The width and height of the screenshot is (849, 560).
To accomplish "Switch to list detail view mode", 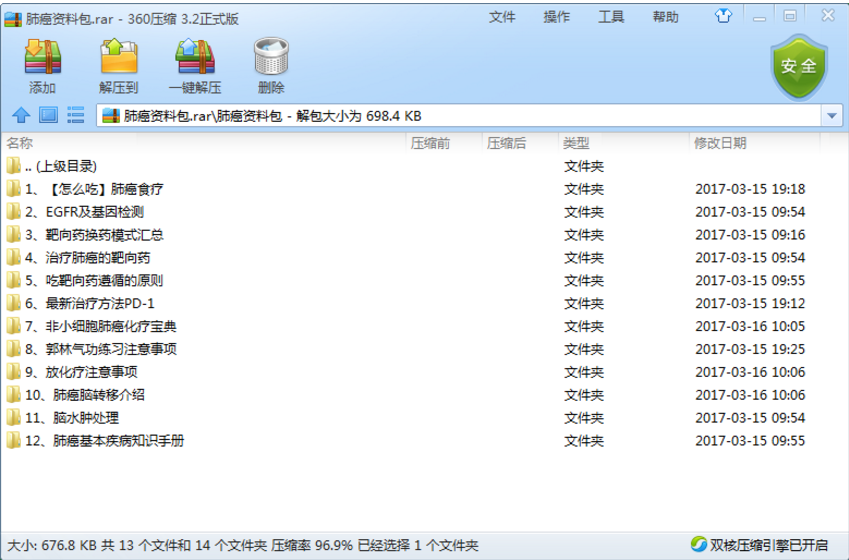I will tap(75, 116).
